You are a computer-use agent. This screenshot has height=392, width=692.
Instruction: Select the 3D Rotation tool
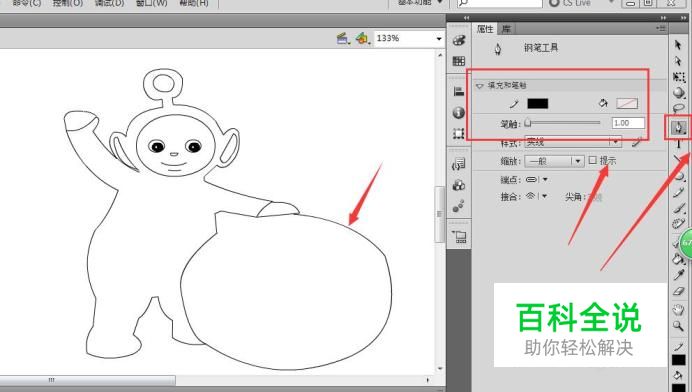click(x=679, y=92)
